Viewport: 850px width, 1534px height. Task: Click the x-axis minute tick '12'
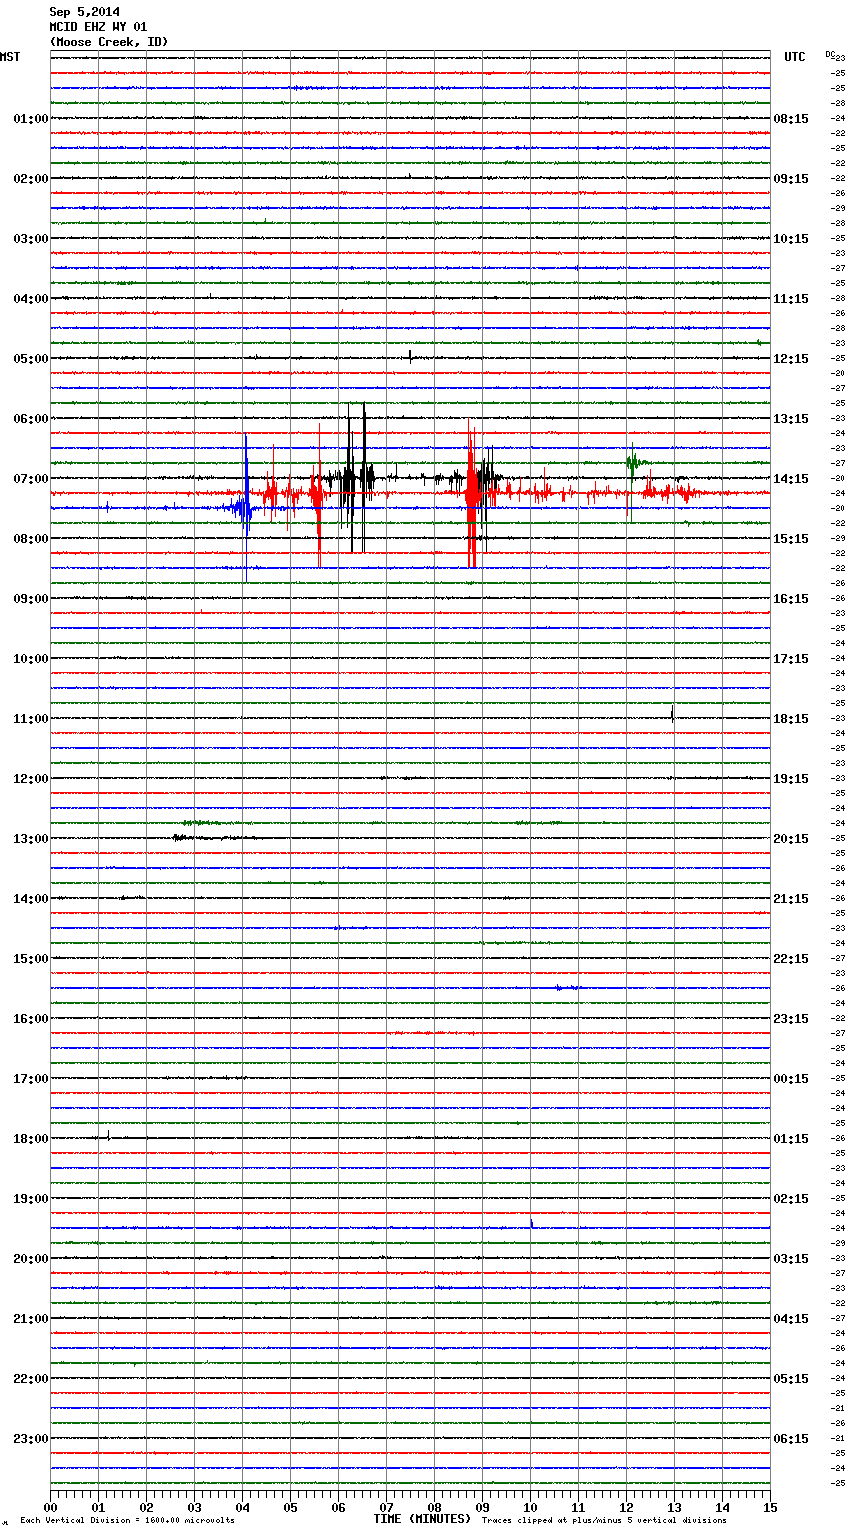[x=626, y=1507]
